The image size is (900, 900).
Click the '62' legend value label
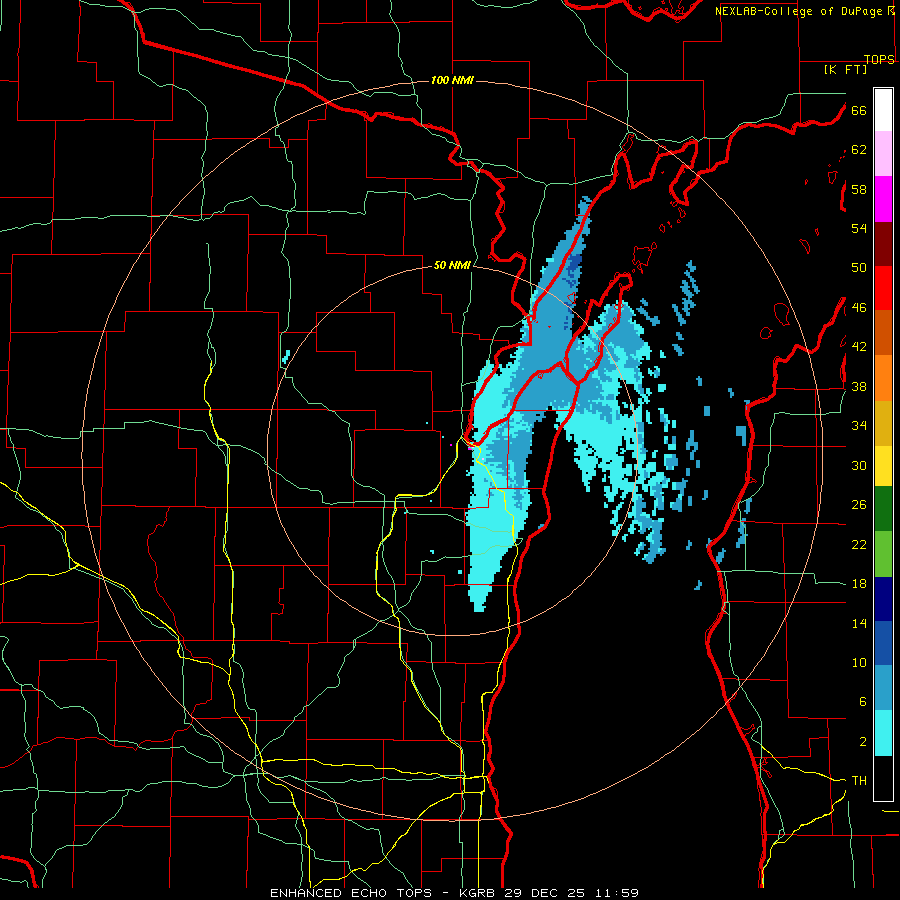(x=859, y=150)
